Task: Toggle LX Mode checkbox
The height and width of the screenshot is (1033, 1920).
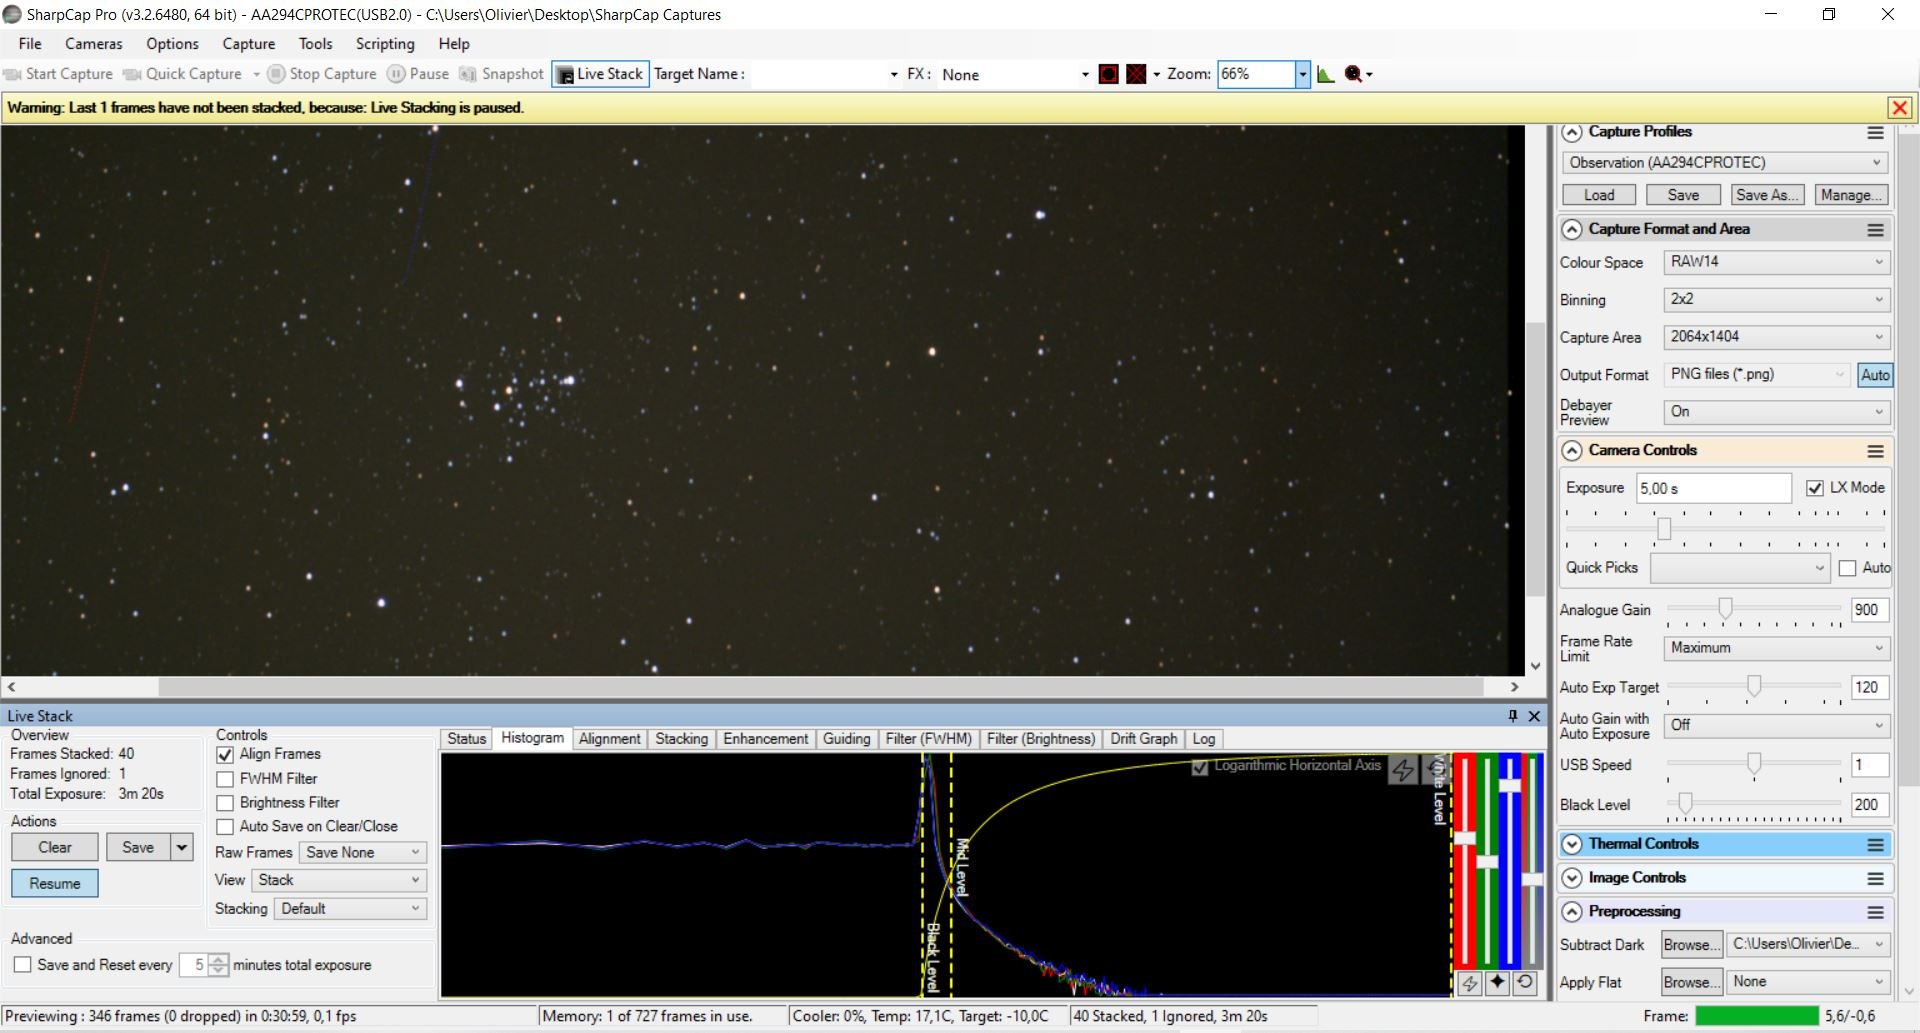Action: pos(1815,488)
